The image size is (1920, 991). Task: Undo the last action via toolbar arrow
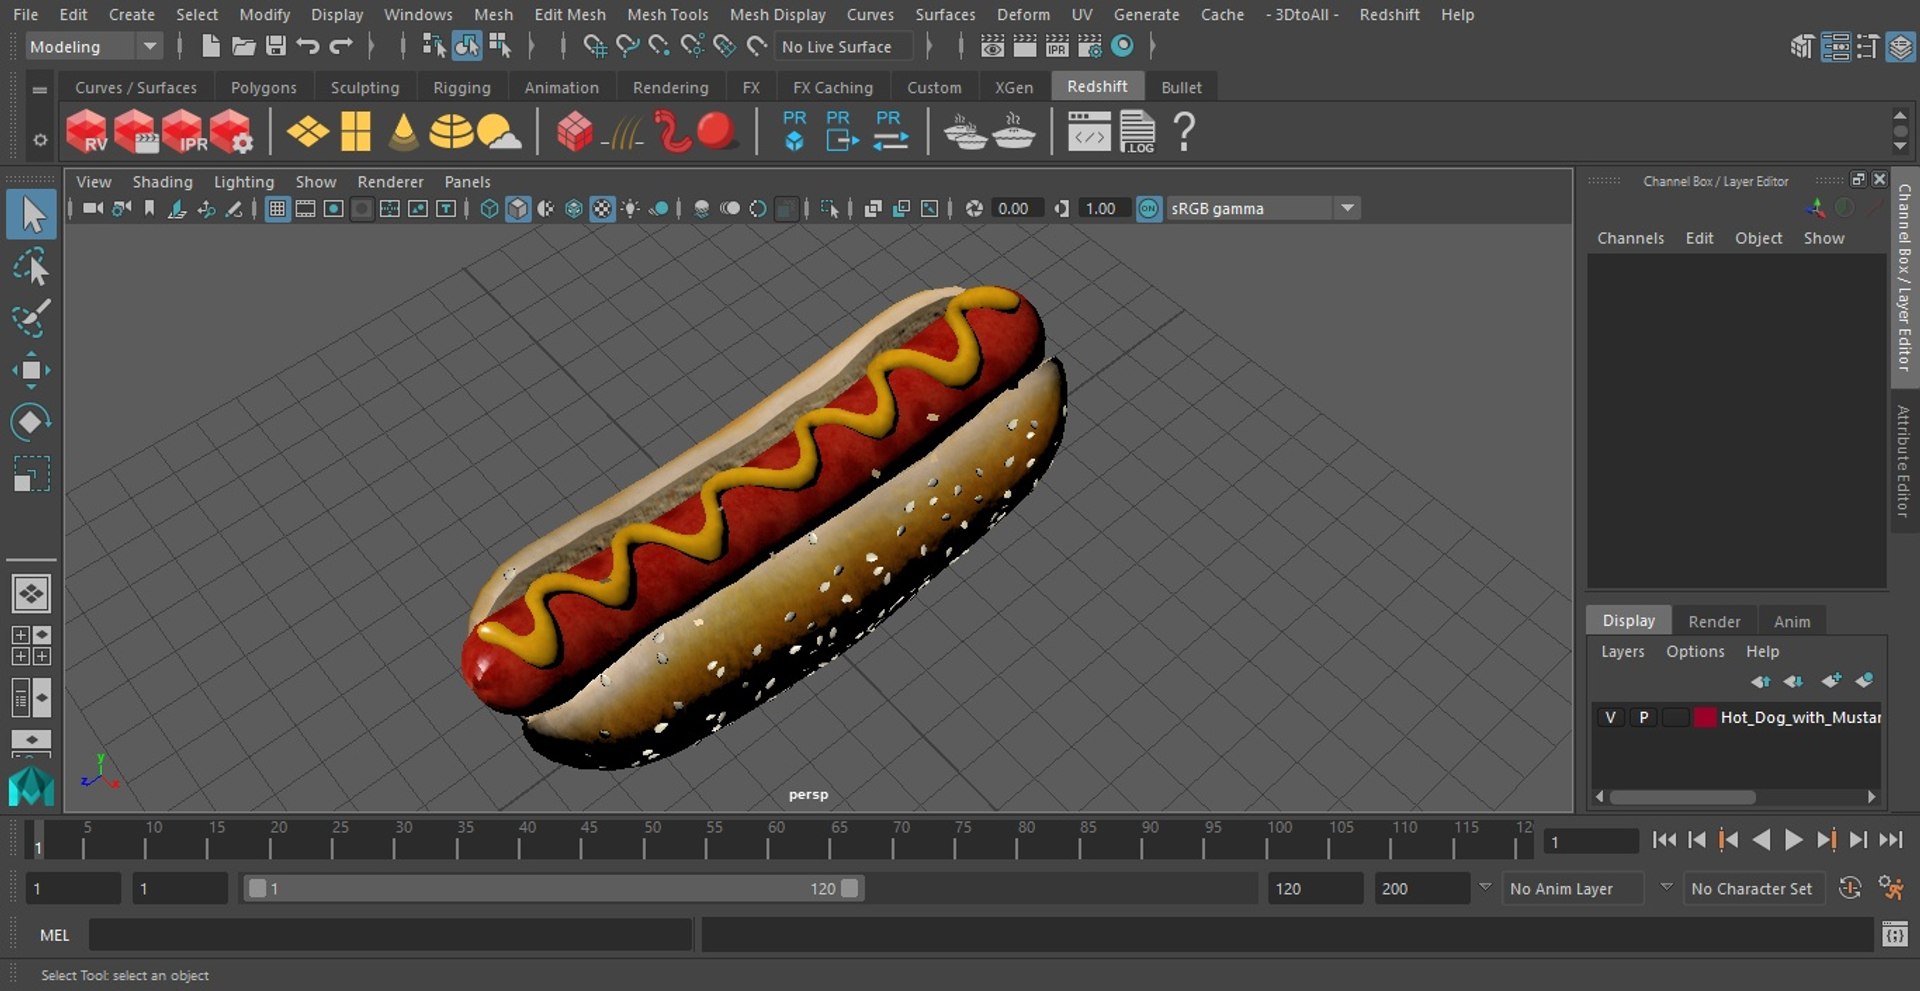click(x=308, y=46)
